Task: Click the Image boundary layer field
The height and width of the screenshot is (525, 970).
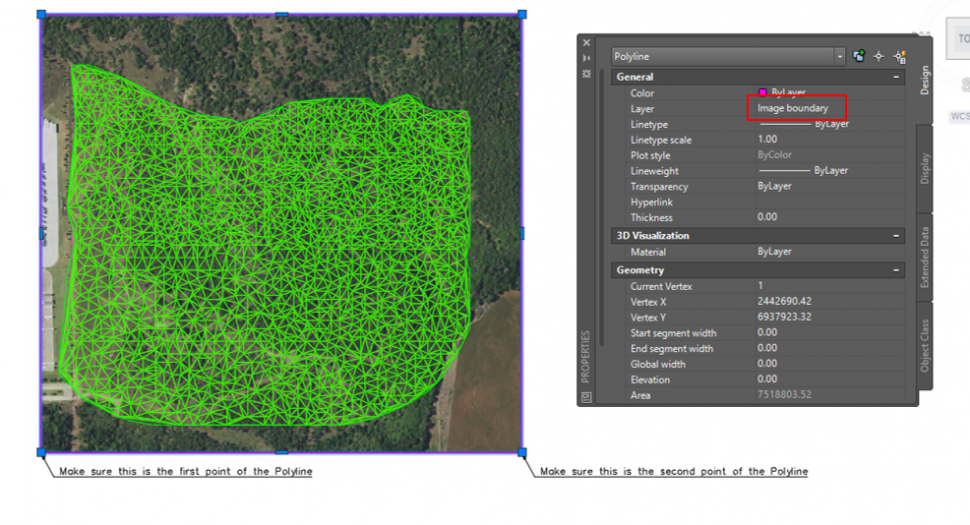Action: pos(797,108)
